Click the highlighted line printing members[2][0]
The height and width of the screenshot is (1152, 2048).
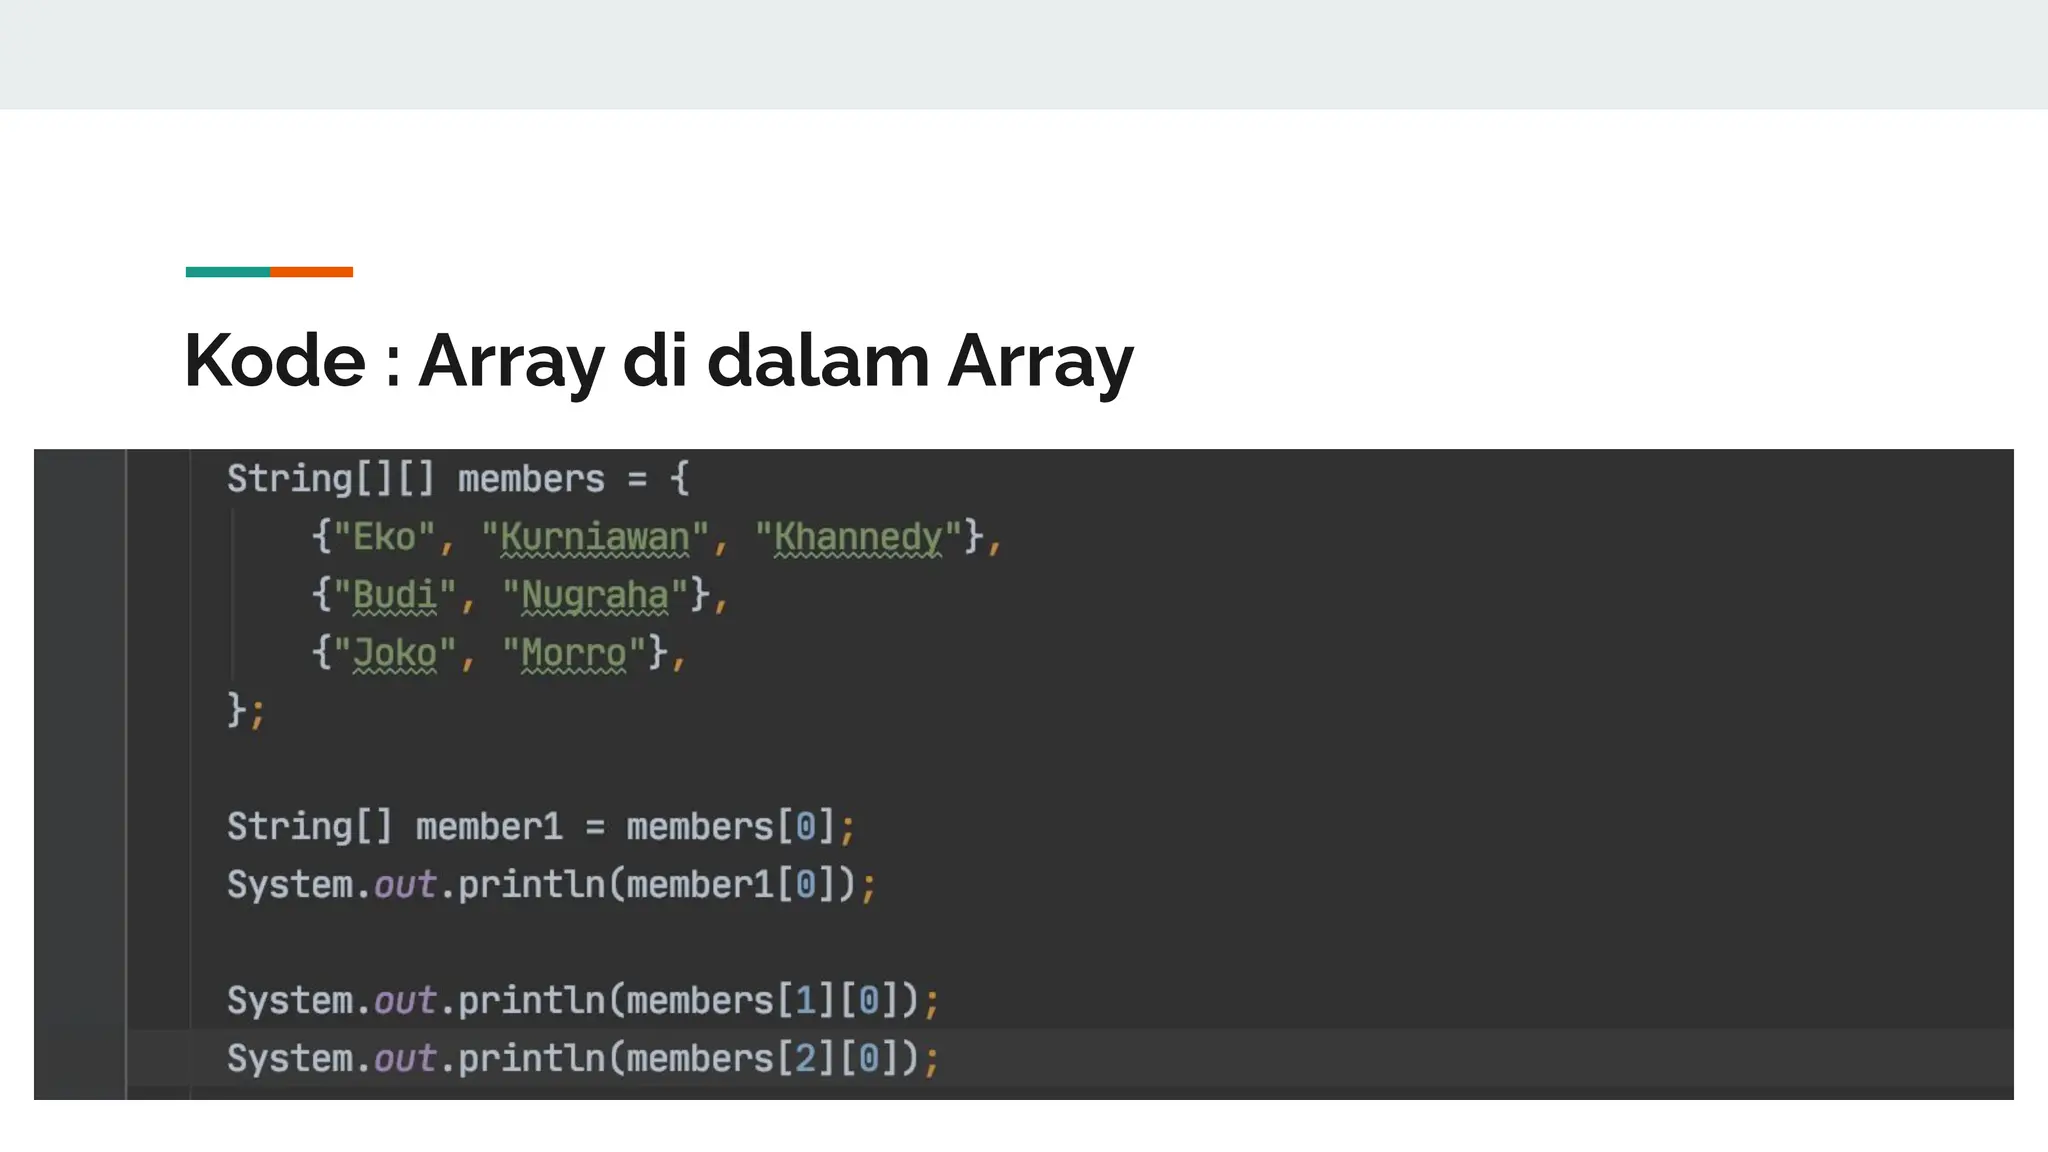pyautogui.click(x=583, y=1059)
